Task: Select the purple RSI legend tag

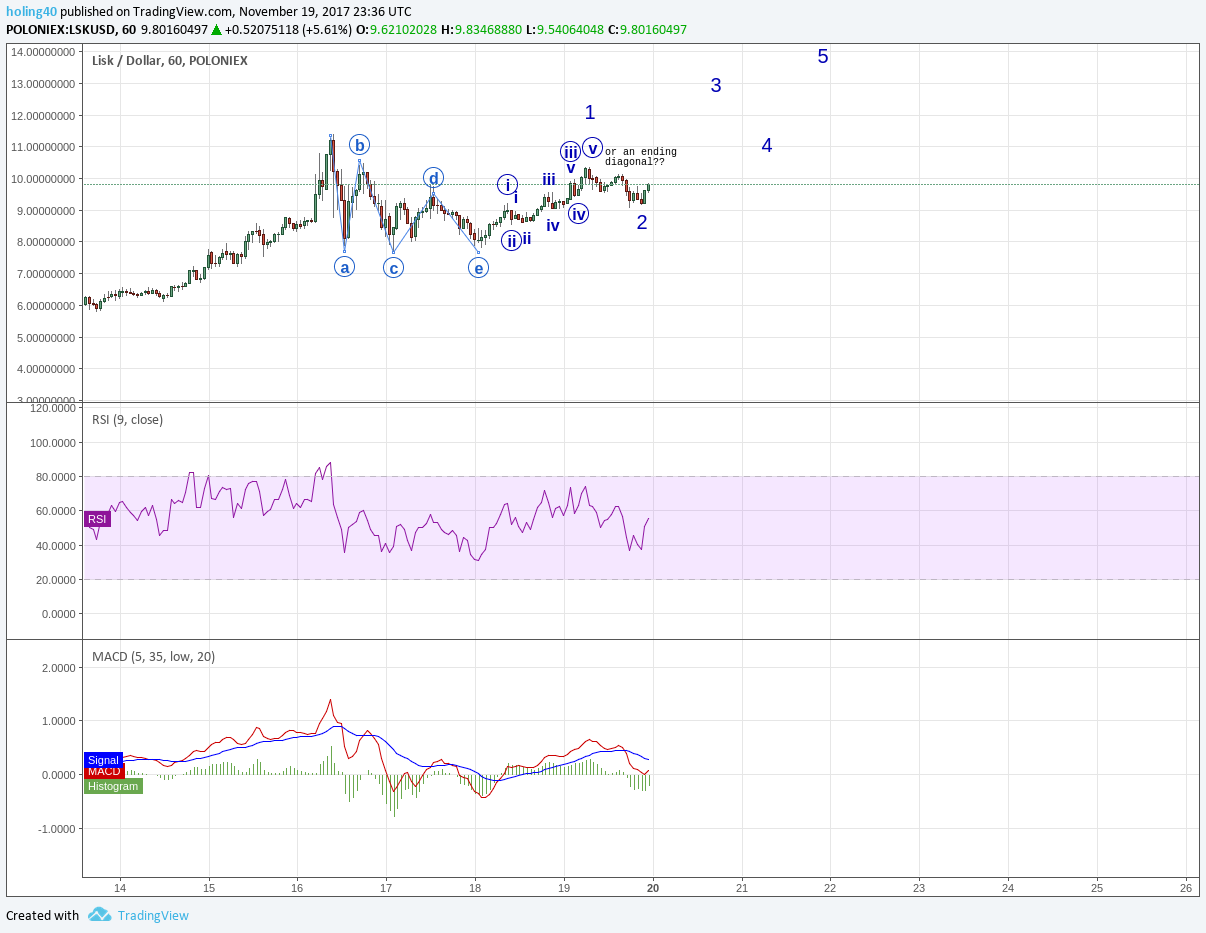Action: [97, 519]
